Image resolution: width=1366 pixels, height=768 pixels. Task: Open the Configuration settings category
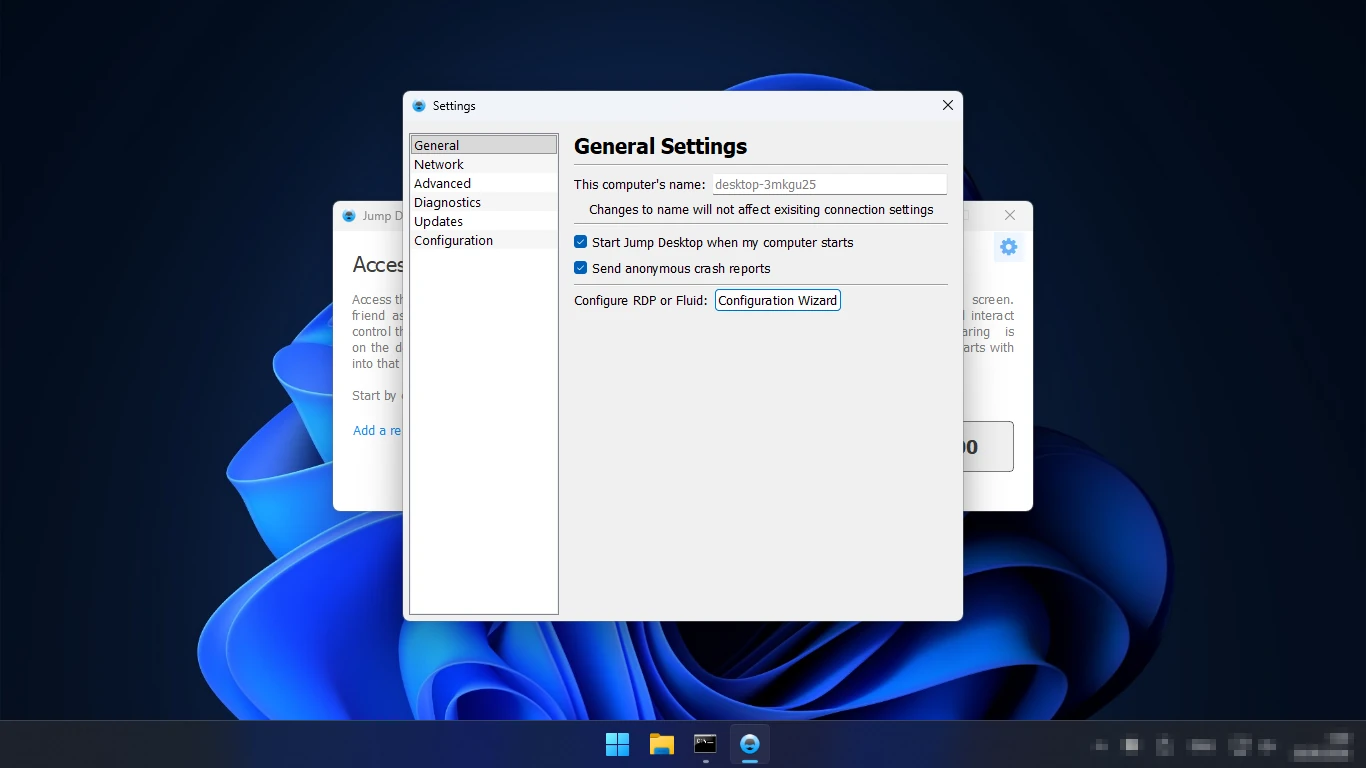[484, 240]
